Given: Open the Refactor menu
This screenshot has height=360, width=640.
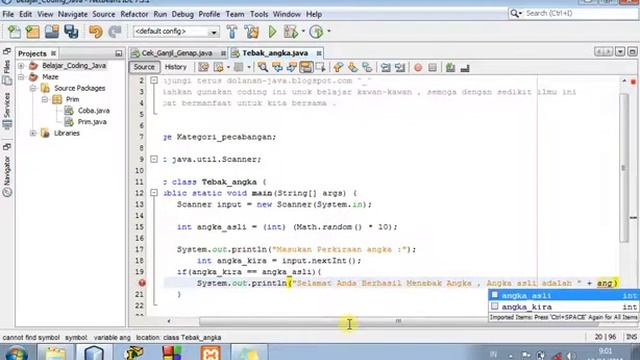Looking at the screenshot, I should [134, 14].
